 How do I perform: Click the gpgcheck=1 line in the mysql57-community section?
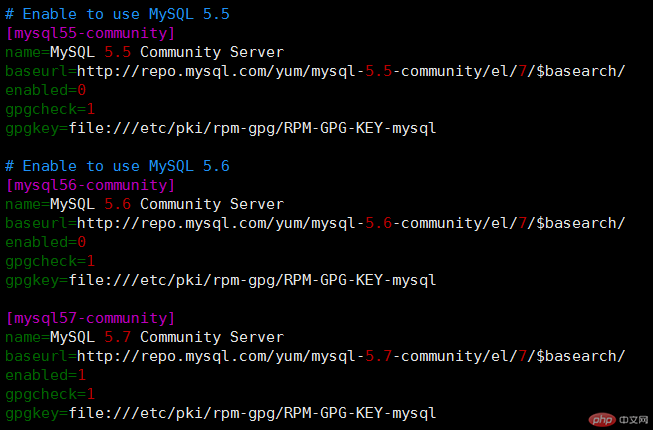[50, 394]
